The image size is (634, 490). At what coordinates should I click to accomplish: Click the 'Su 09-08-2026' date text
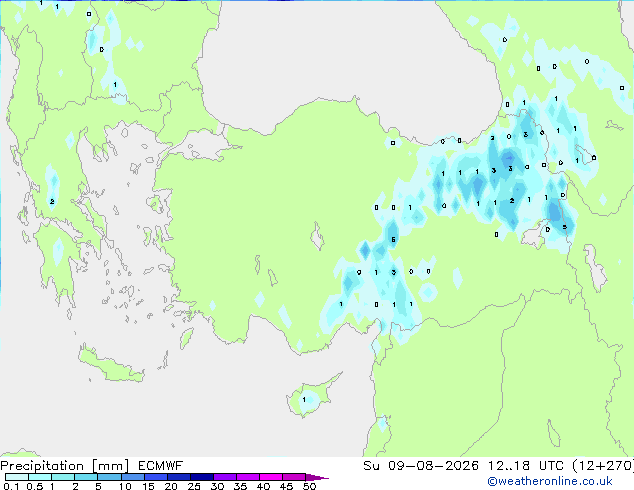pyautogui.click(x=421, y=466)
